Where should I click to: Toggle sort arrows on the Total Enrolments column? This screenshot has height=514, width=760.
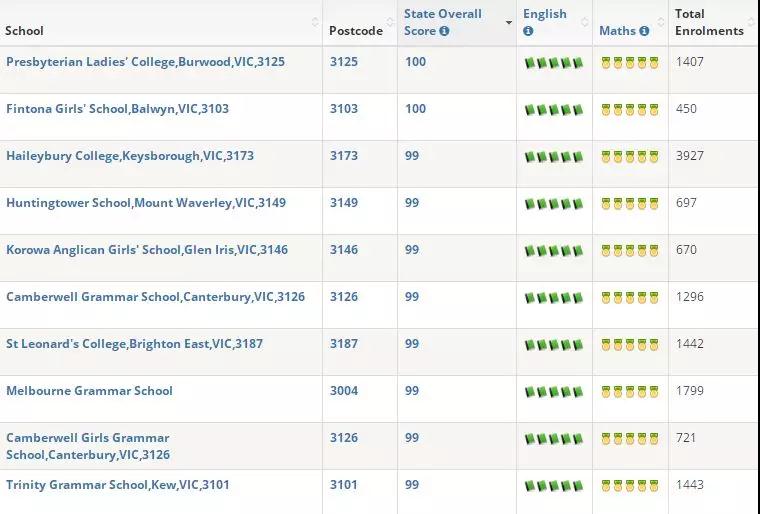point(751,22)
